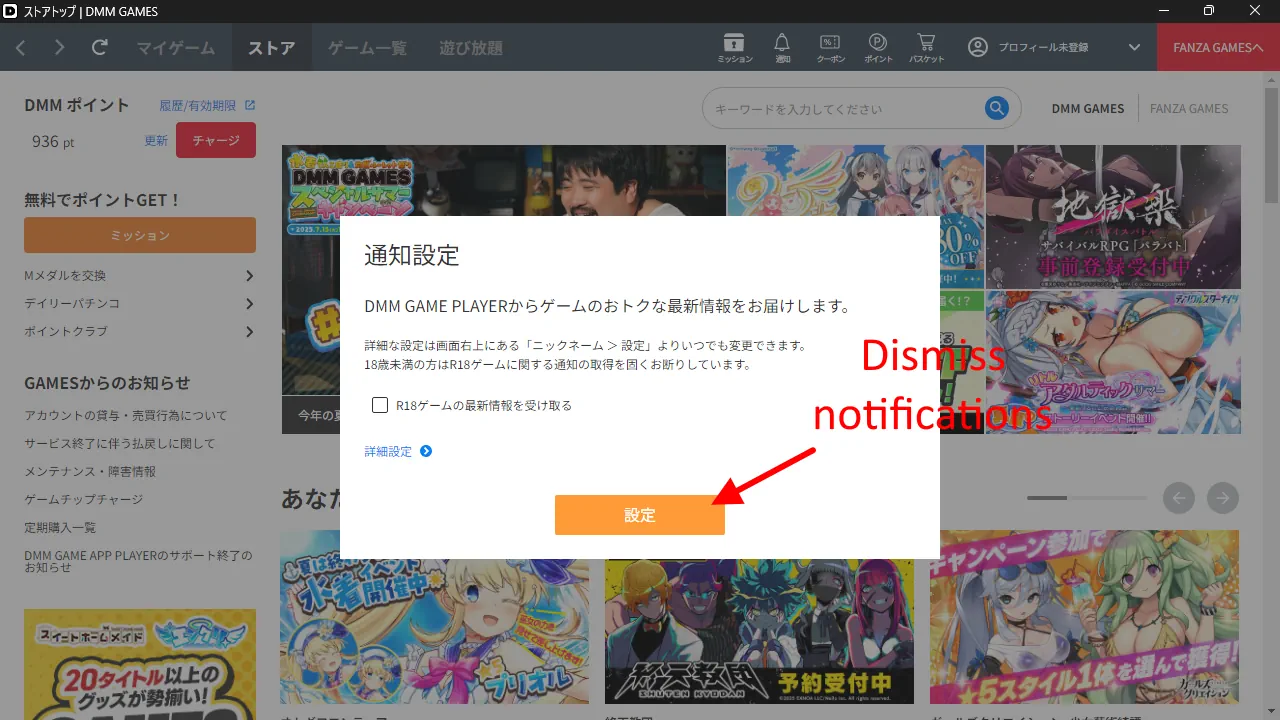The image size is (1280, 720).
Task: Open the 通知 bell icon
Action: pyautogui.click(x=782, y=47)
